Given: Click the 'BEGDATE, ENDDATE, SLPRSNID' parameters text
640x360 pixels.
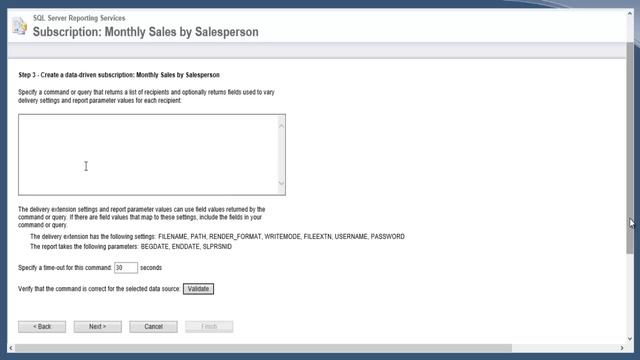Looking at the screenshot, I should pyautogui.click(x=186, y=247).
